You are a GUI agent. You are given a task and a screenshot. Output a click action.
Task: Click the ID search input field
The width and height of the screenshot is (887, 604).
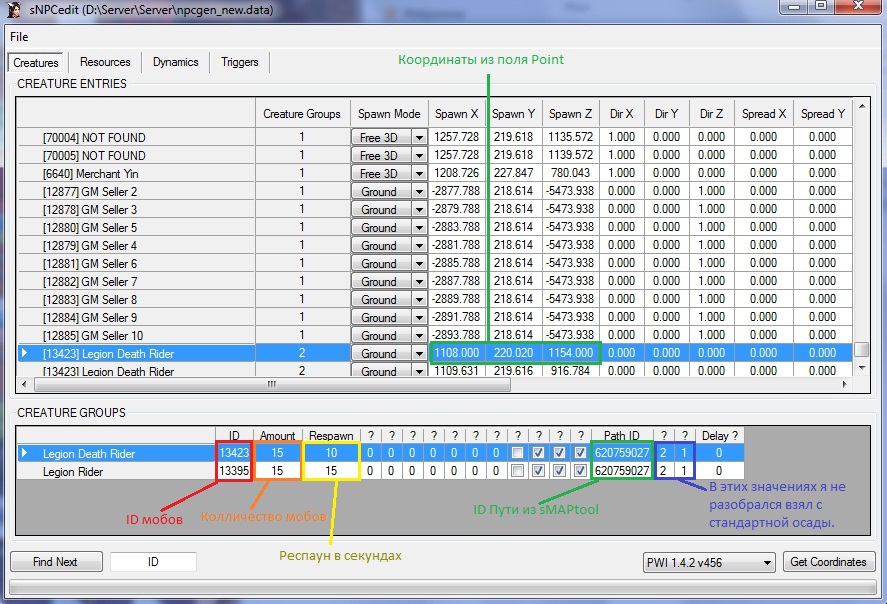pos(152,562)
